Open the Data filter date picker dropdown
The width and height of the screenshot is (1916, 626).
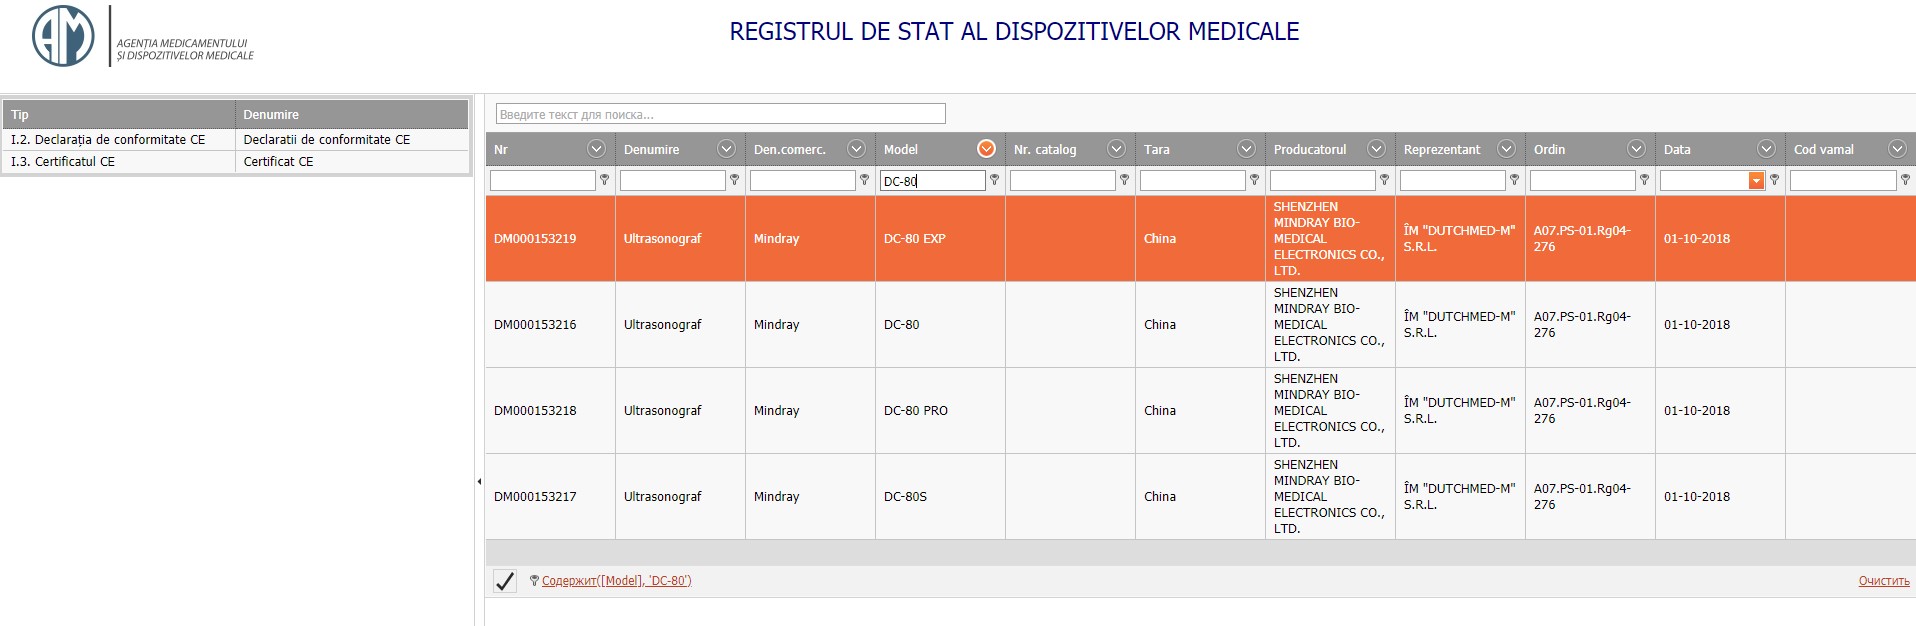[x=1755, y=180]
